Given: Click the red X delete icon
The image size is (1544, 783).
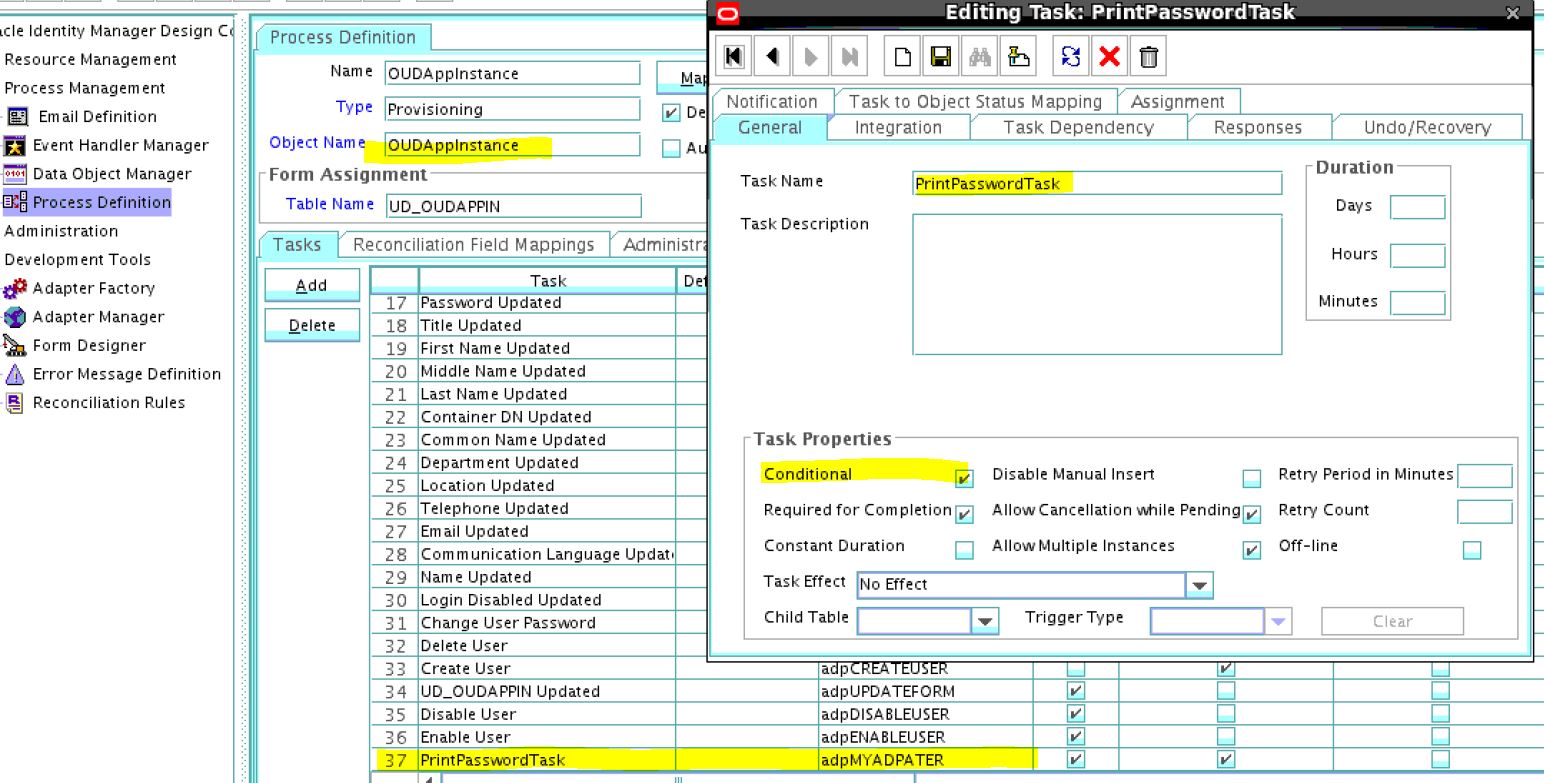Looking at the screenshot, I should pyautogui.click(x=1110, y=56).
